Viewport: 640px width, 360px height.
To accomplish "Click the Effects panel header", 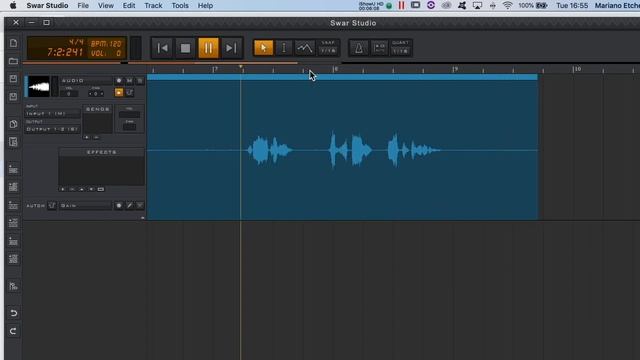I will (102, 152).
